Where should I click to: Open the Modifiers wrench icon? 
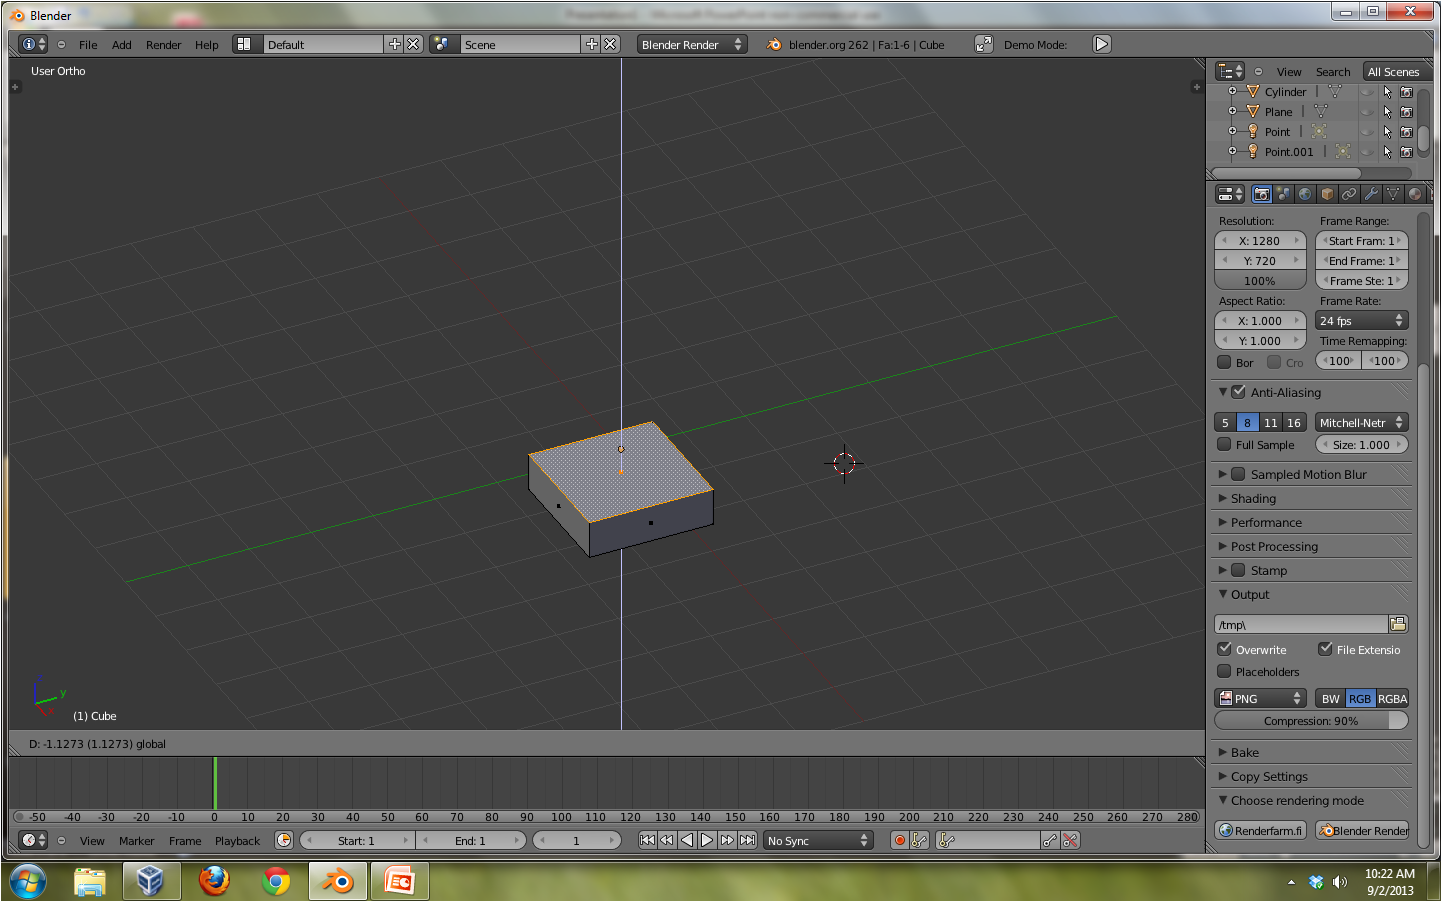(x=1371, y=194)
